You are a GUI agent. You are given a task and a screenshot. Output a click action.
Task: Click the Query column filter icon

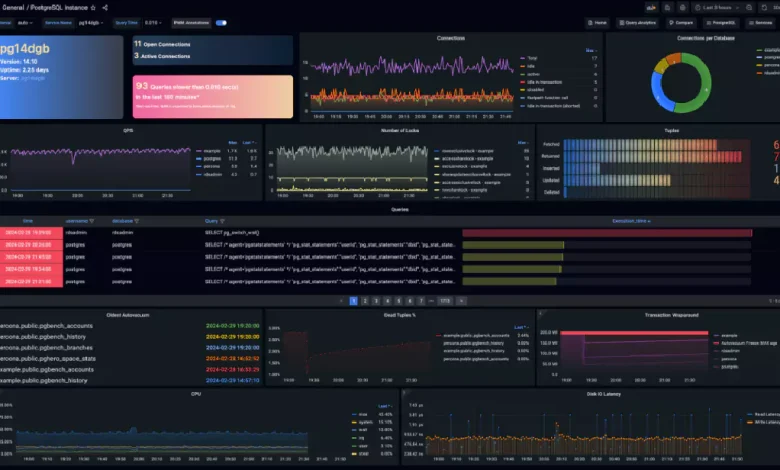coord(222,221)
